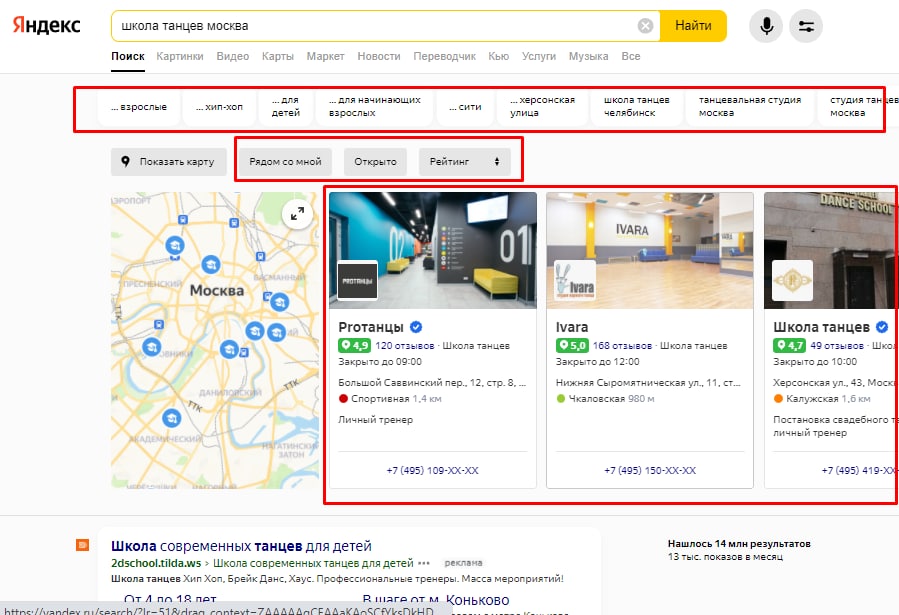The image size is (899, 615).
Task: Click the Показать карту button
Action: click(169, 162)
